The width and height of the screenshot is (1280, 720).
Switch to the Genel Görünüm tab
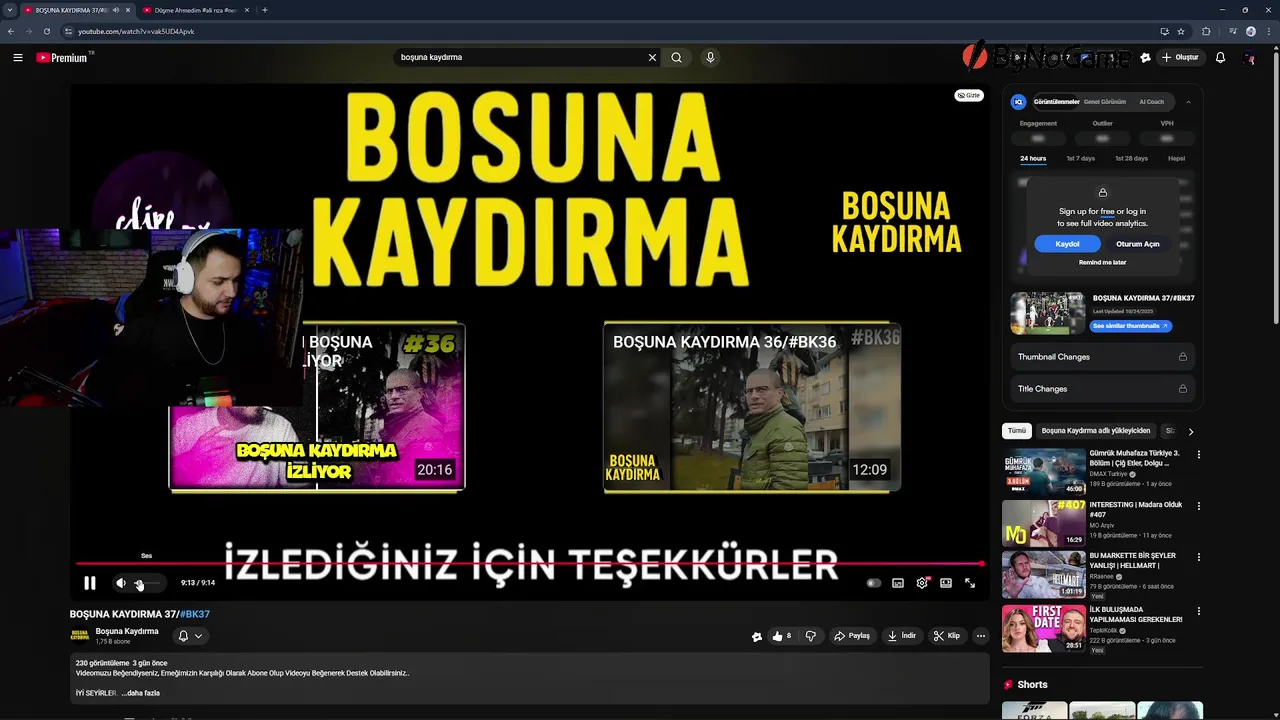(x=1105, y=102)
